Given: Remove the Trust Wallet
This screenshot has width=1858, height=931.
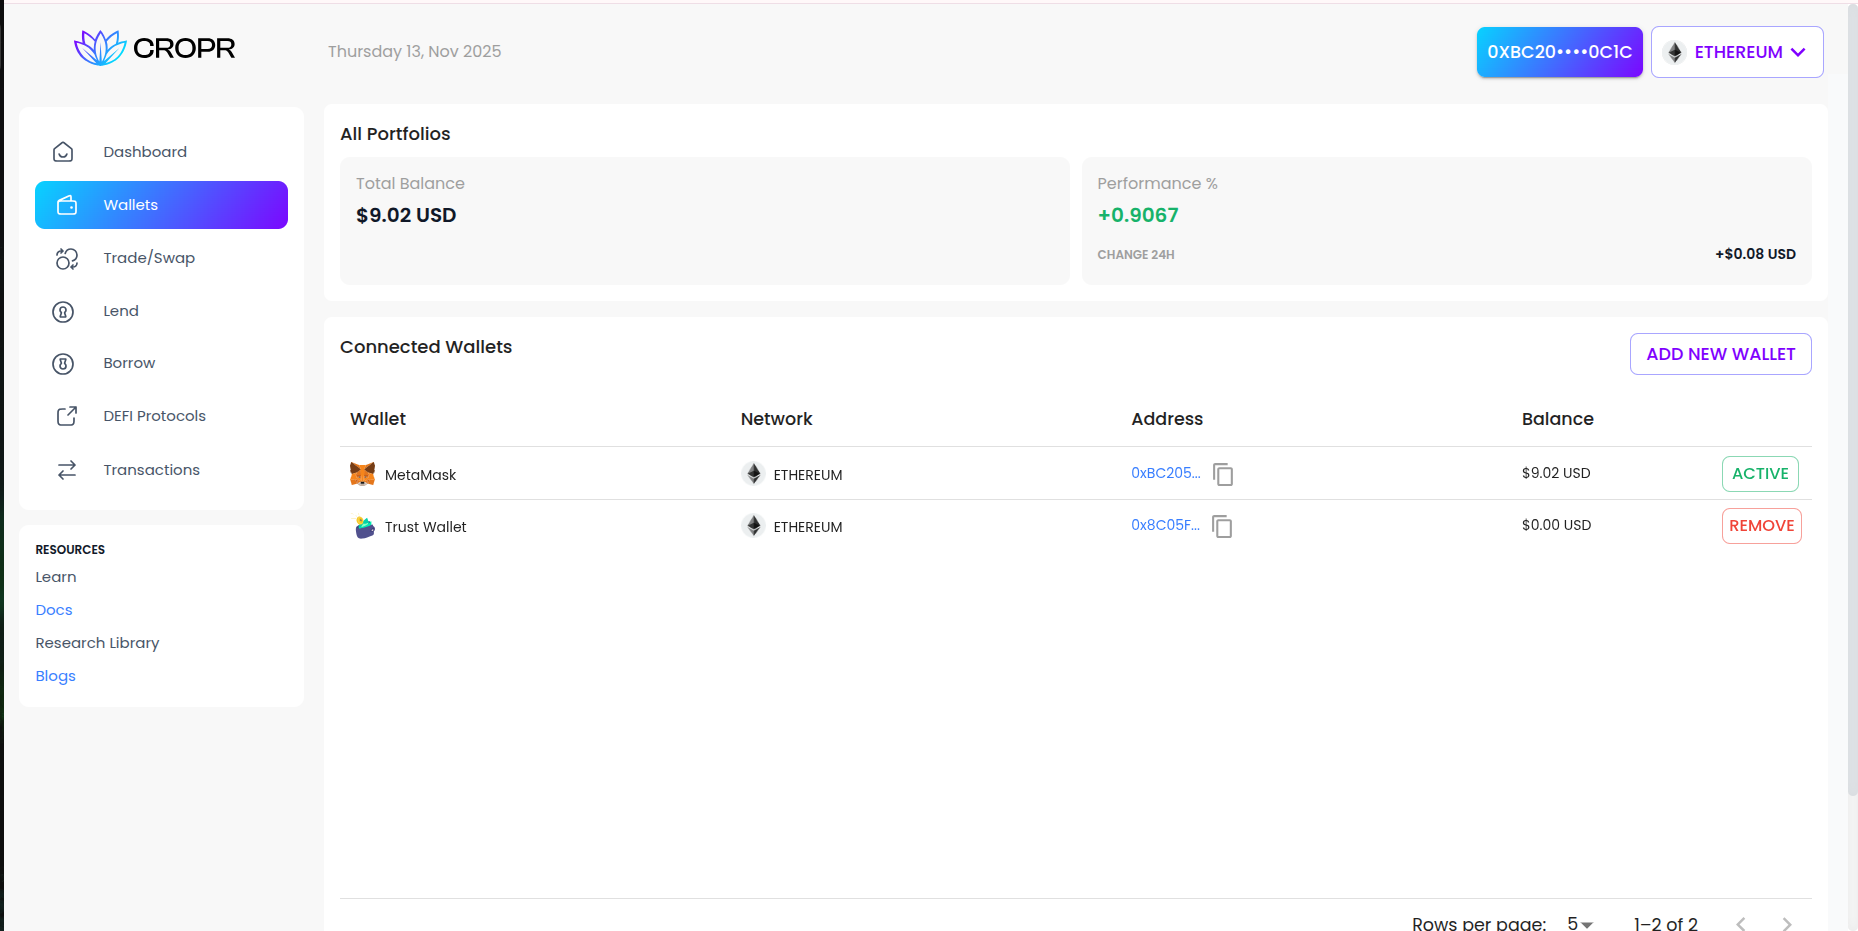Looking at the screenshot, I should click(1761, 526).
